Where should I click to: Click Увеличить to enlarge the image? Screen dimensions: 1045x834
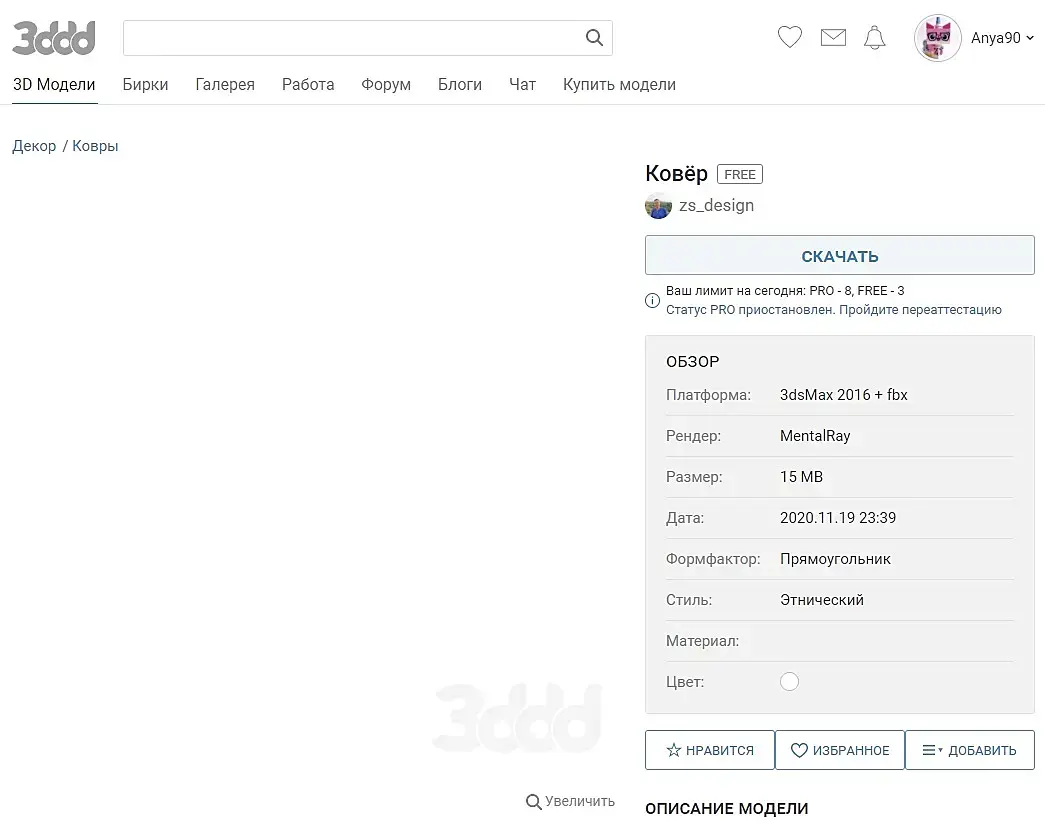tap(570, 801)
